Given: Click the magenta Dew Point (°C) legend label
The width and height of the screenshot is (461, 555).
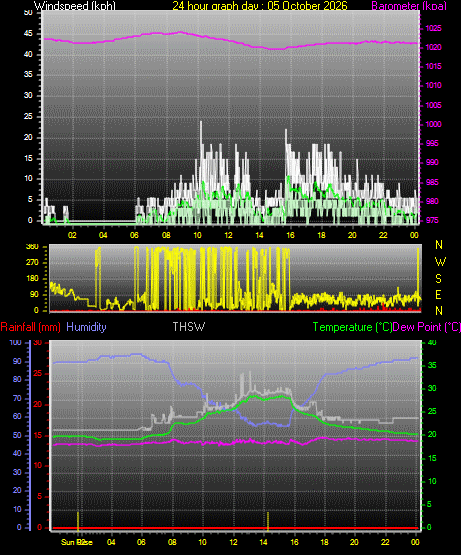Looking at the screenshot, I should (x=427, y=327).
